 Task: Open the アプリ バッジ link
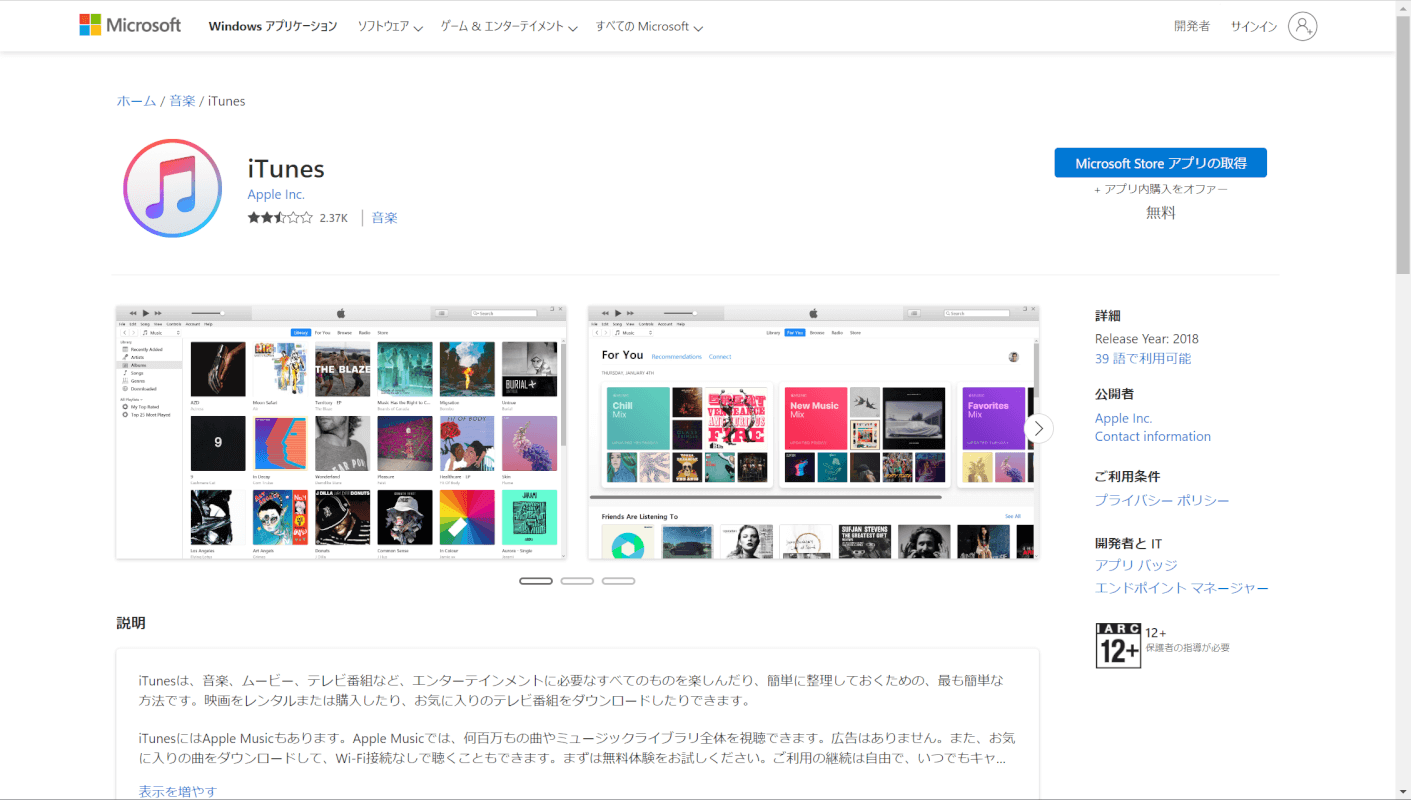(1136, 565)
